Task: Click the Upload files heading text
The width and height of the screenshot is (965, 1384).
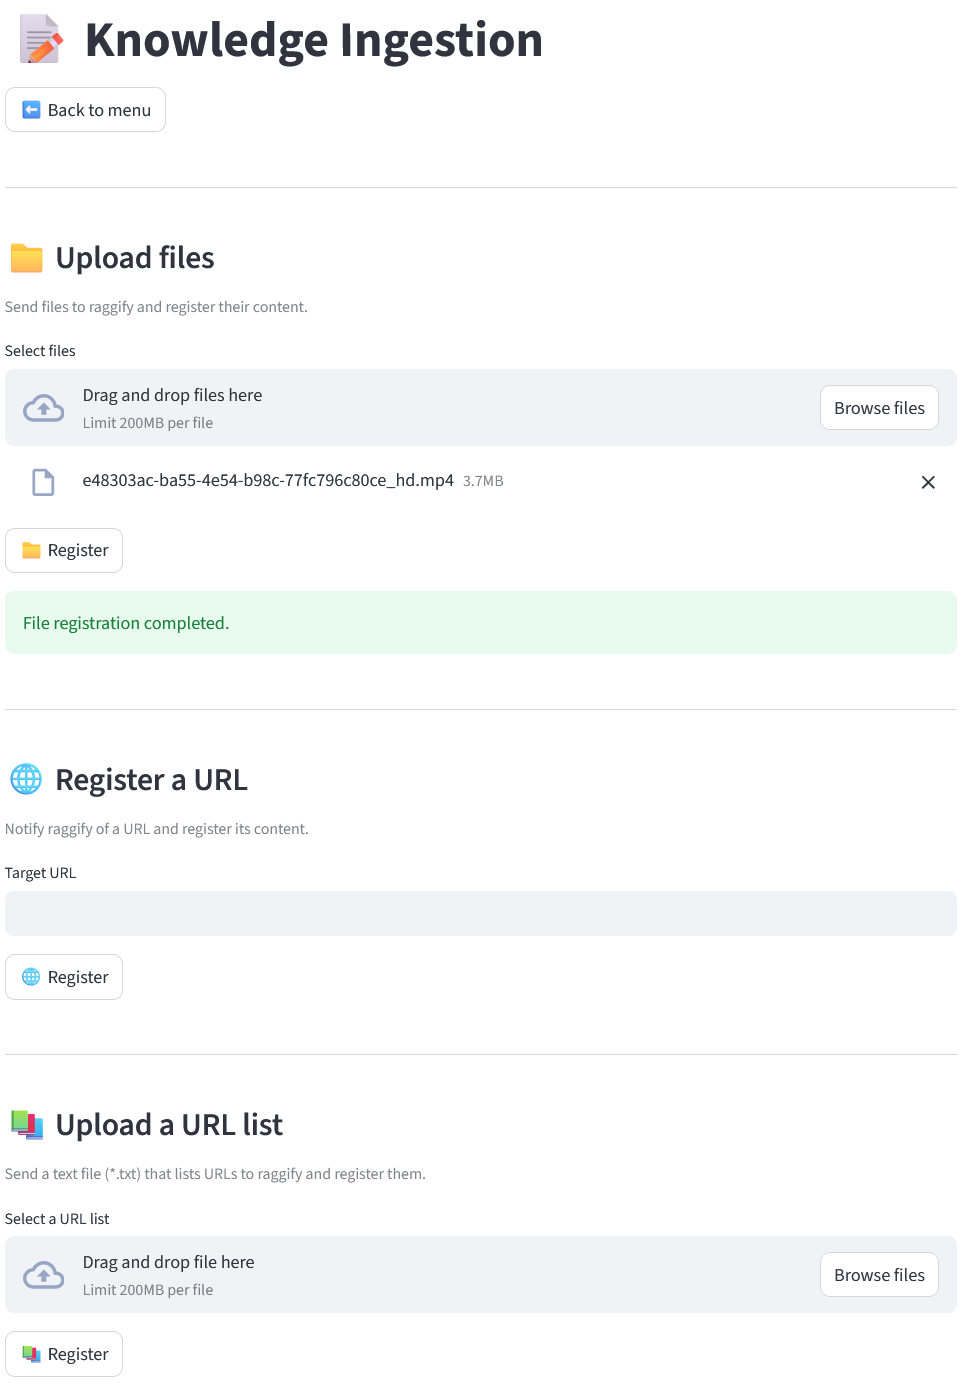Action: 135,258
